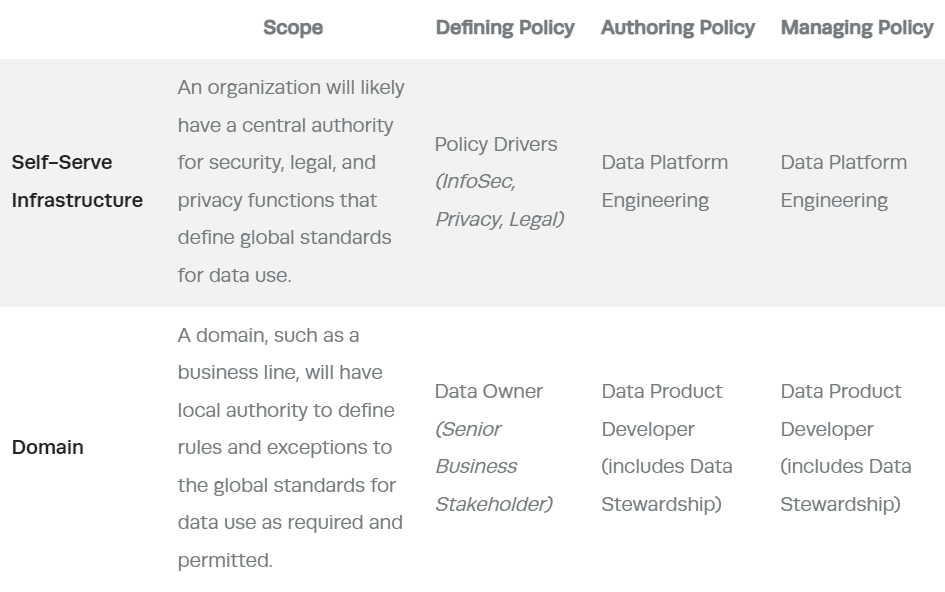Select '(includes Data Stewardship)' in Managing Policy column
Viewport: 945px width, 592px height.
845,485
